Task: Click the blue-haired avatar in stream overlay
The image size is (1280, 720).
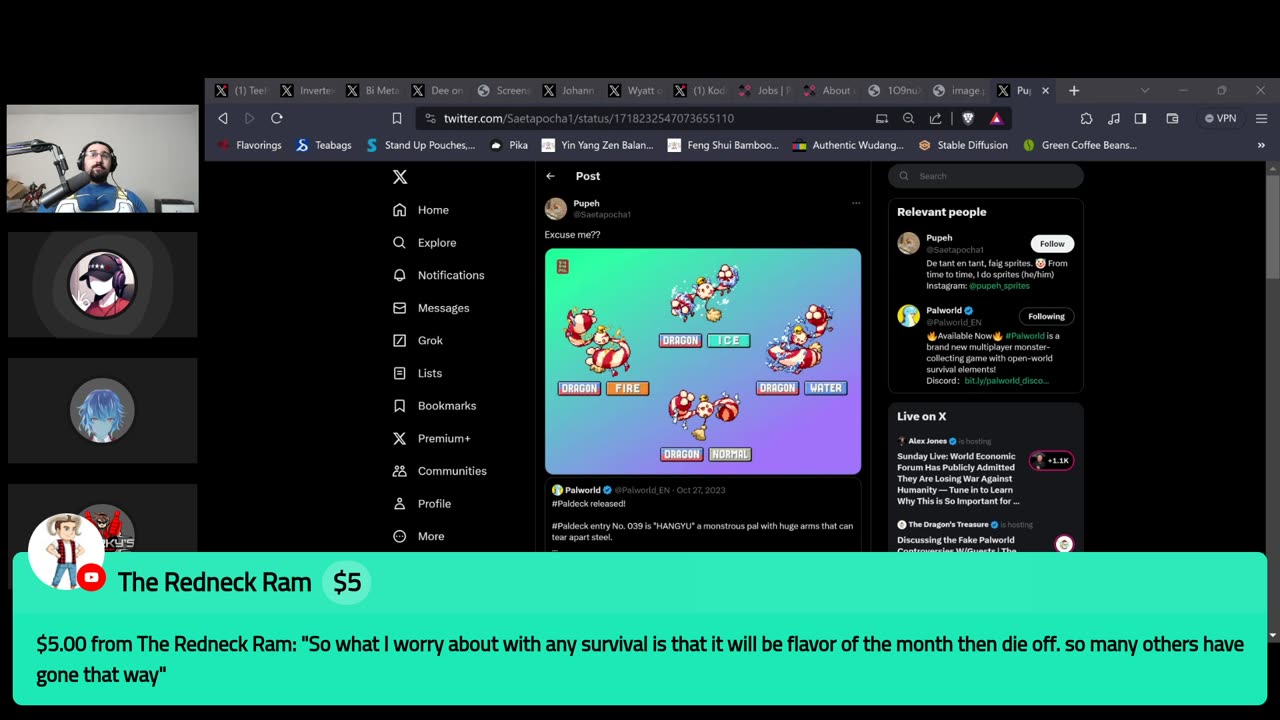Action: tap(102, 410)
